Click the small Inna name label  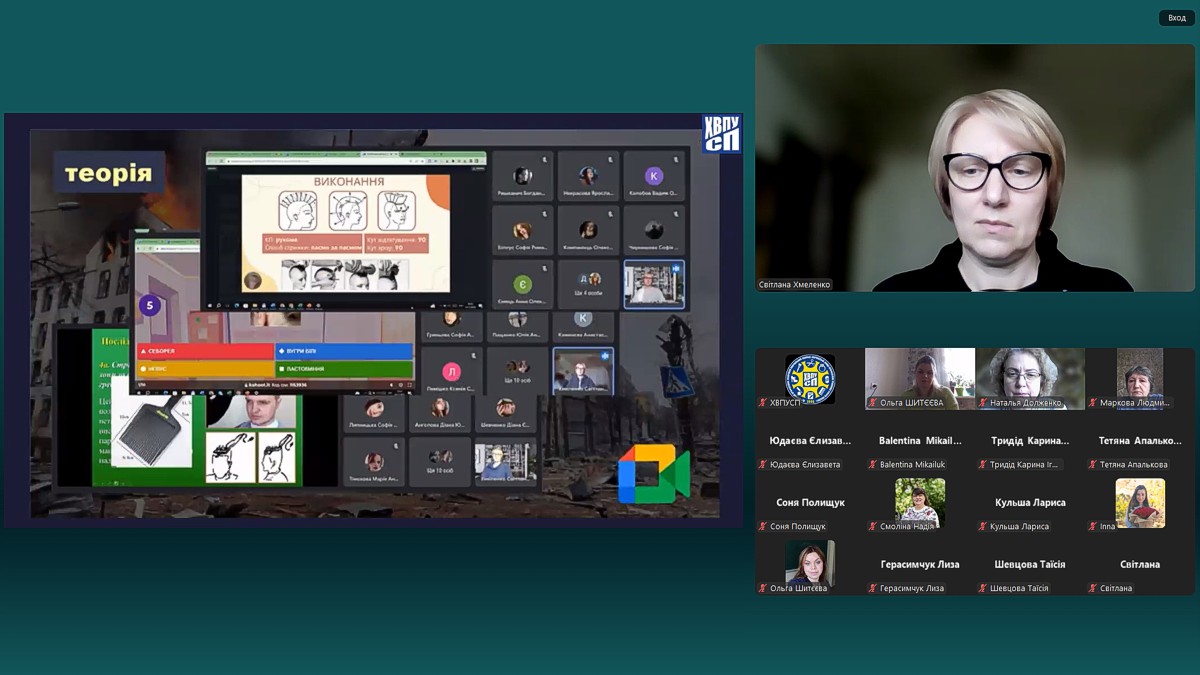pyautogui.click(x=1107, y=527)
